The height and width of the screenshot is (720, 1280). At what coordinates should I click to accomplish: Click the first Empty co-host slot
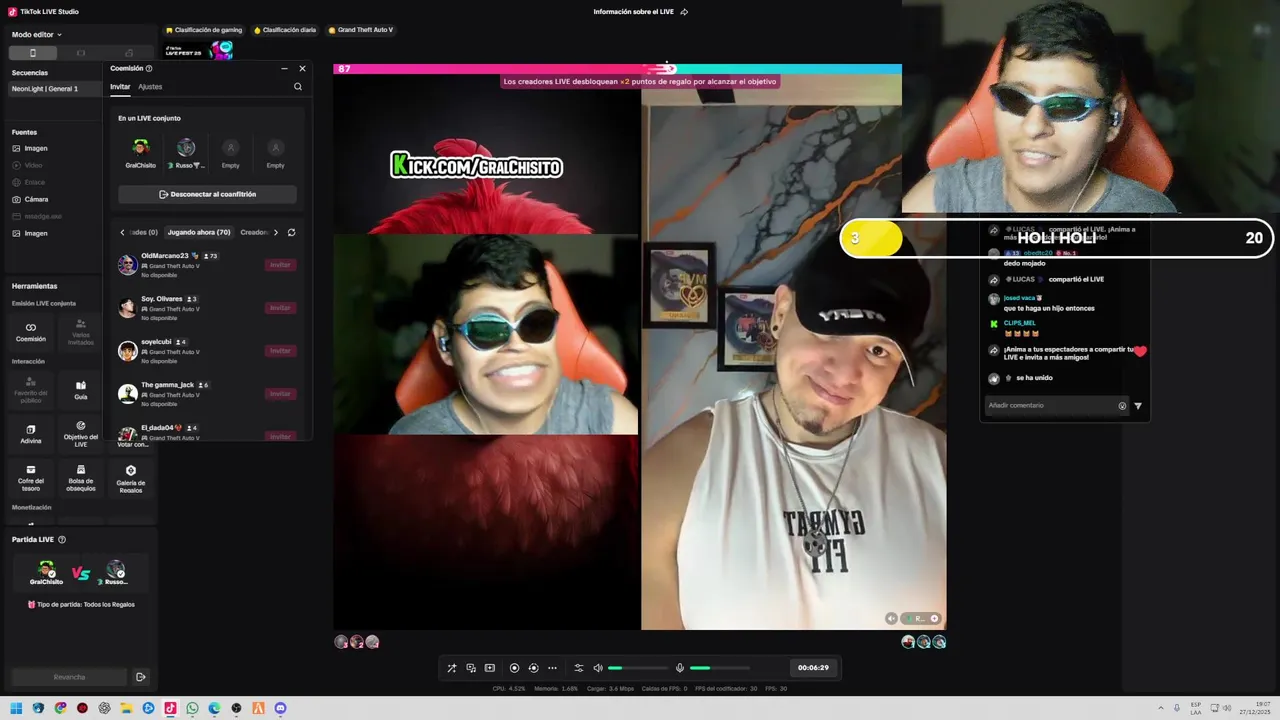pyautogui.click(x=231, y=149)
